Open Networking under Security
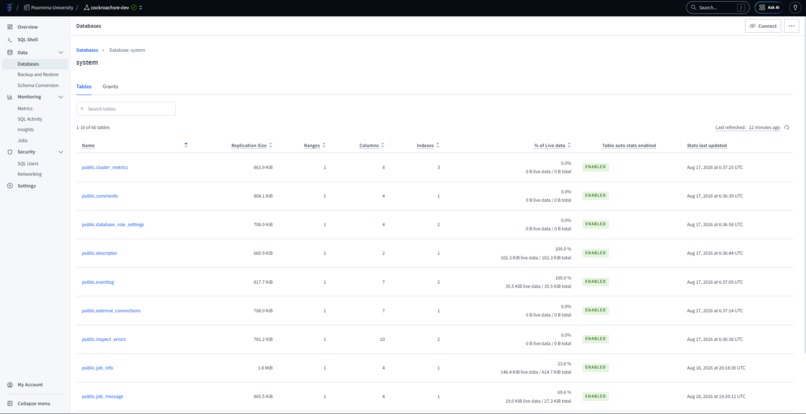 [30, 174]
